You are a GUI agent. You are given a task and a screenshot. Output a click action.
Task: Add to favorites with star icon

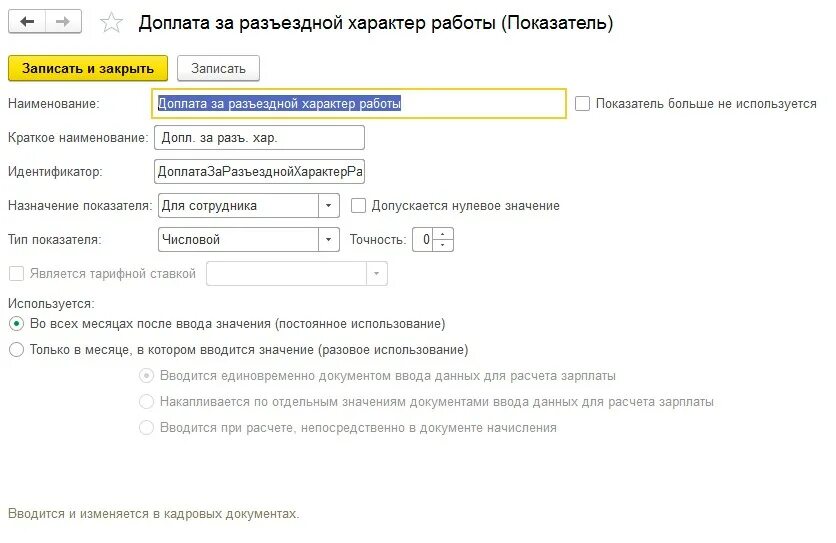(x=113, y=22)
